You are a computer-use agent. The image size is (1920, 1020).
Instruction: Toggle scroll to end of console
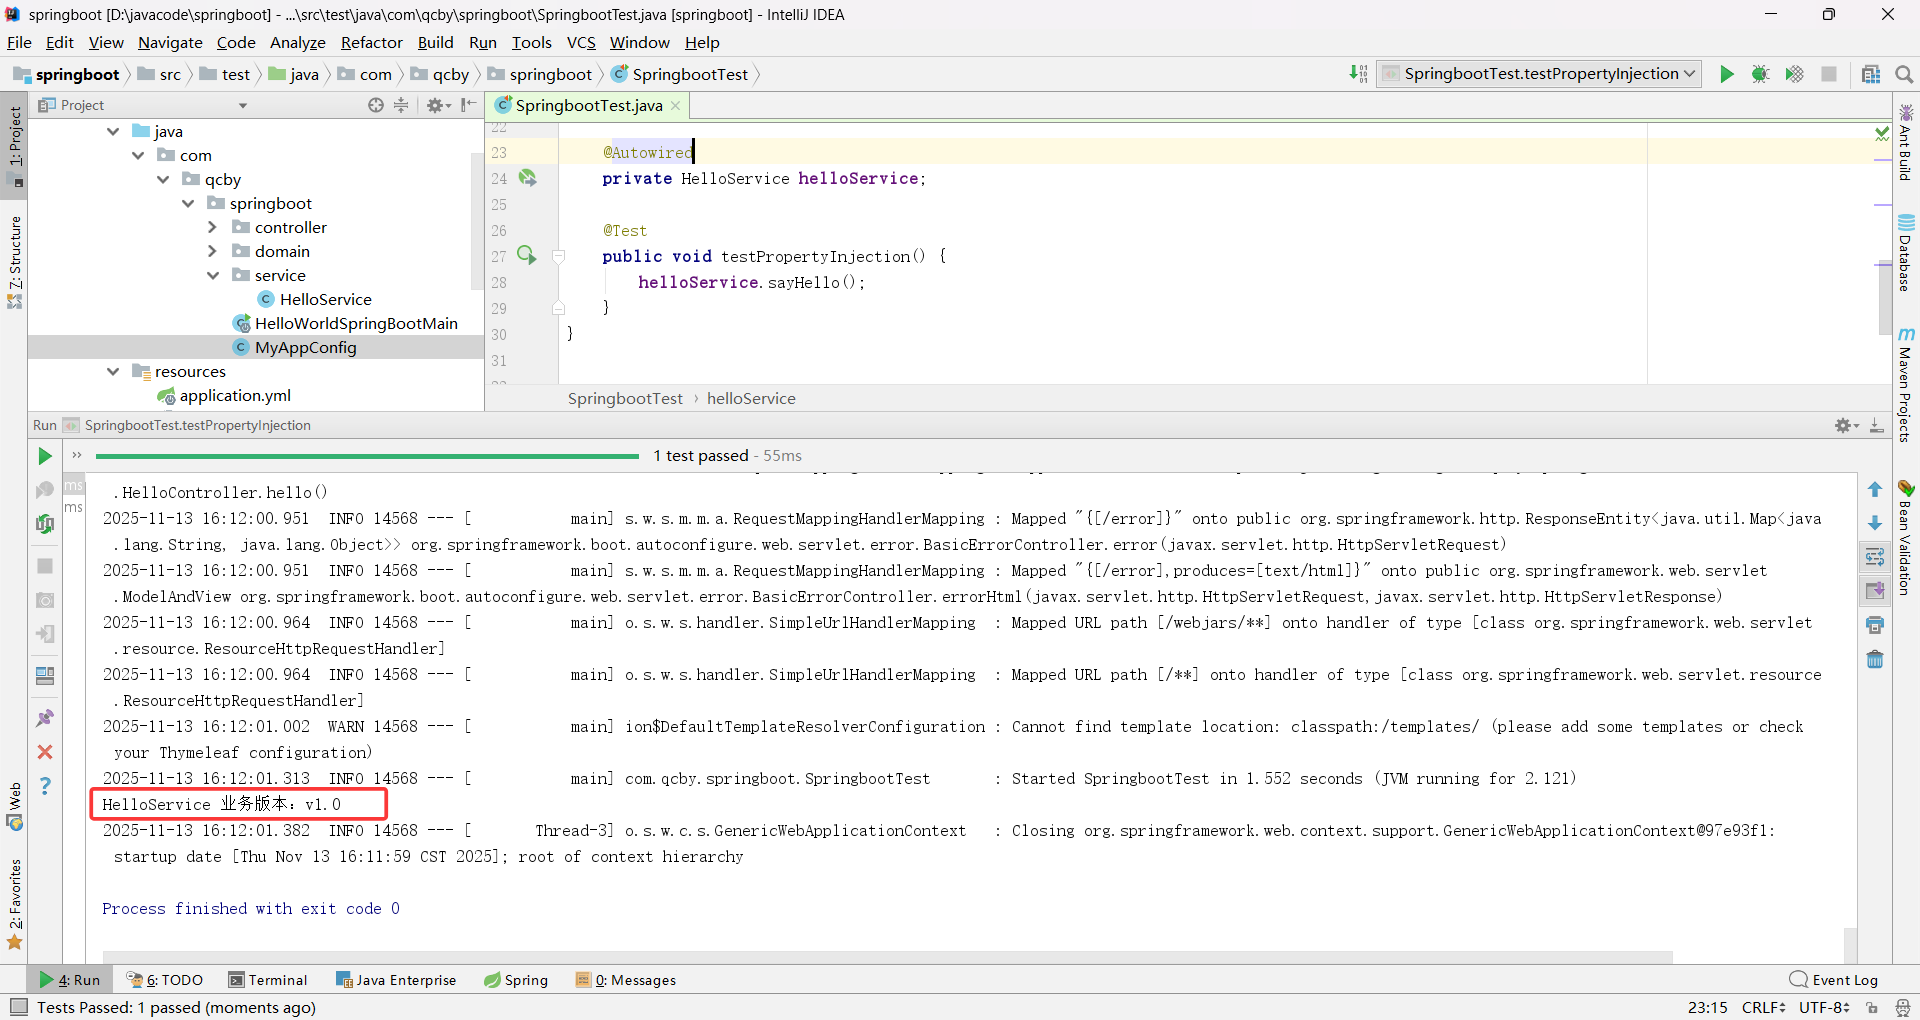[x=1875, y=591]
